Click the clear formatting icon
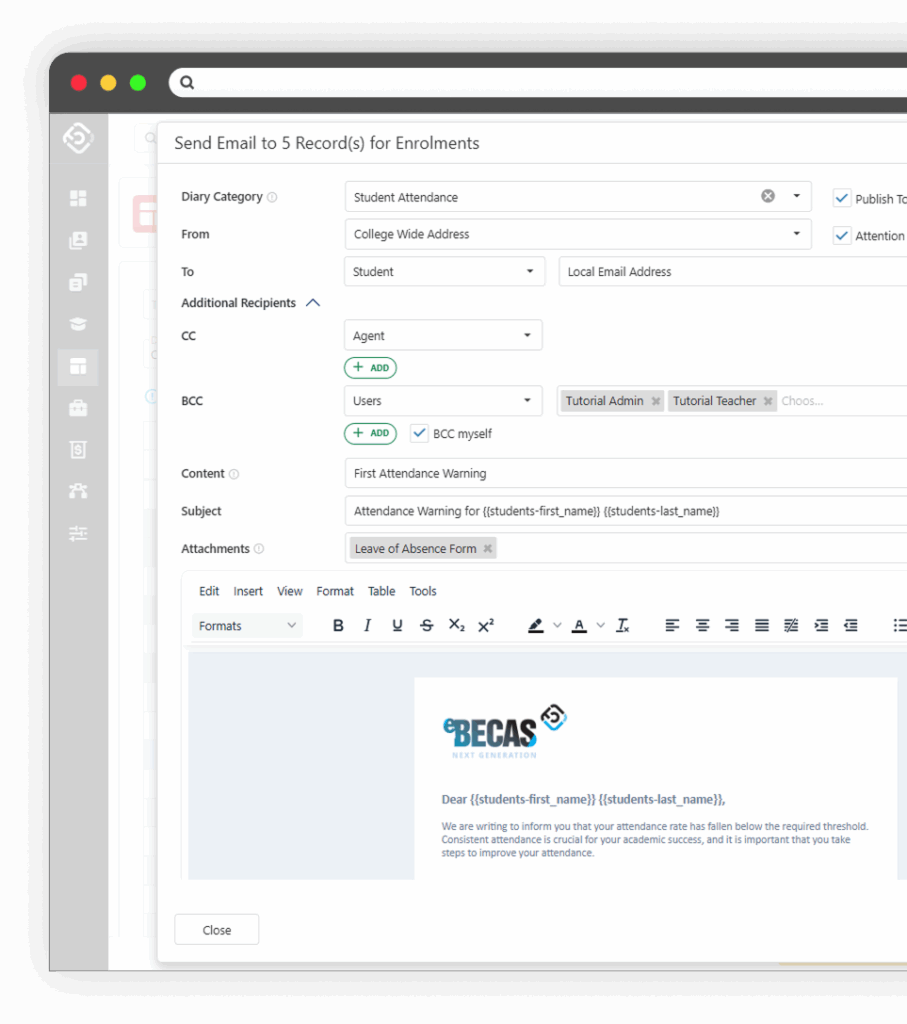Image resolution: width=907 pixels, height=1024 pixels. (x=622, y=626)
